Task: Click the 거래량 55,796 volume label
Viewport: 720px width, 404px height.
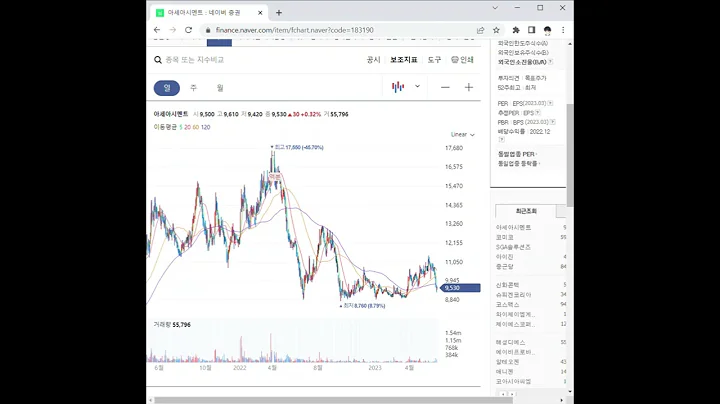Action: tap(172, 325)
